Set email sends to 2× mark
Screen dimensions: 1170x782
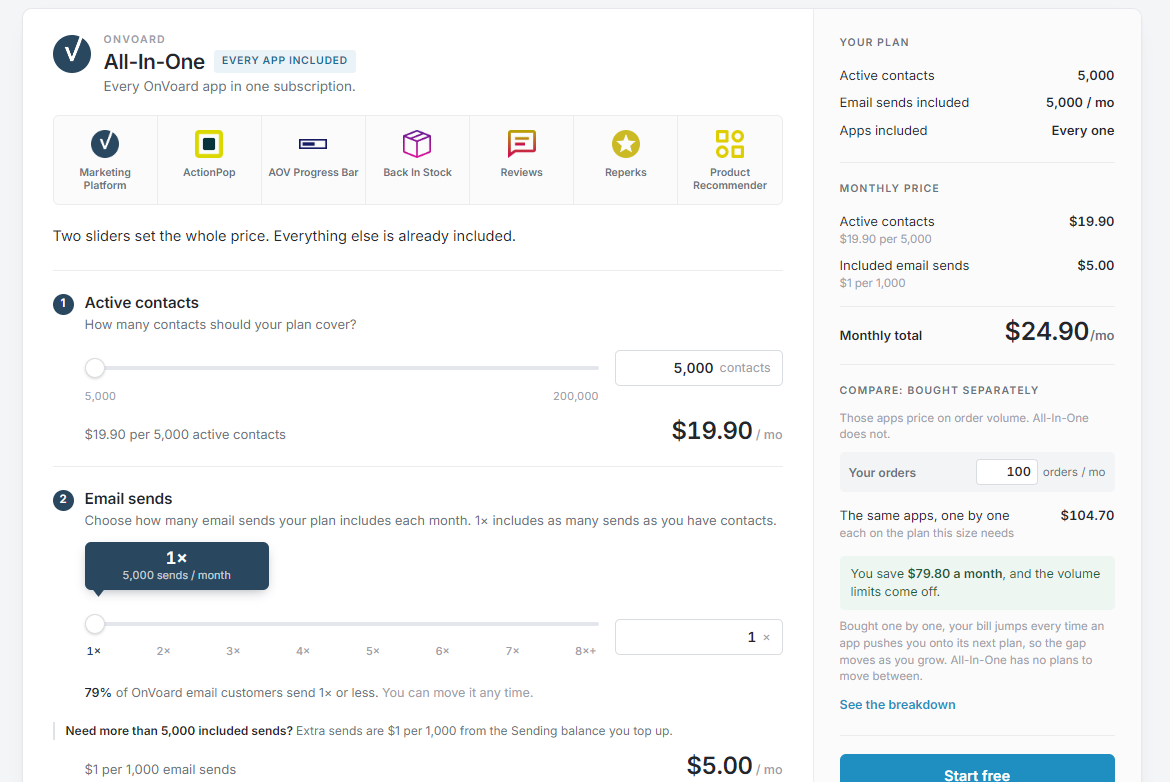pos(163,651)
